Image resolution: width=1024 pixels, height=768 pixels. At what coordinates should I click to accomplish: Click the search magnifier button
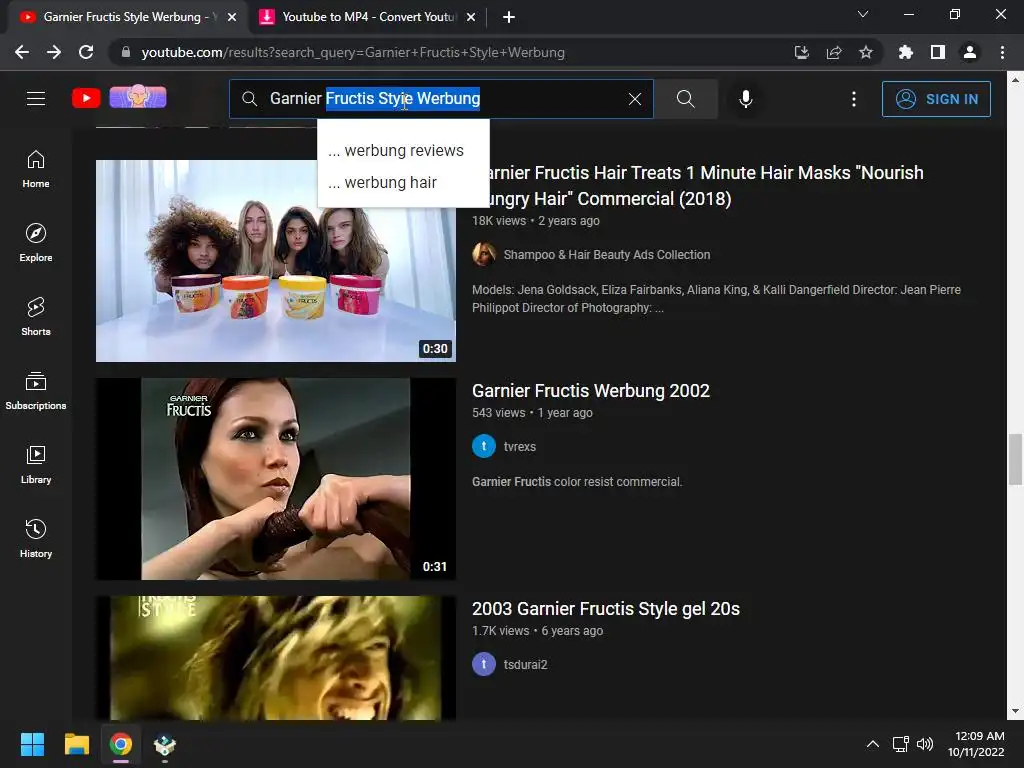pos(686,99)
